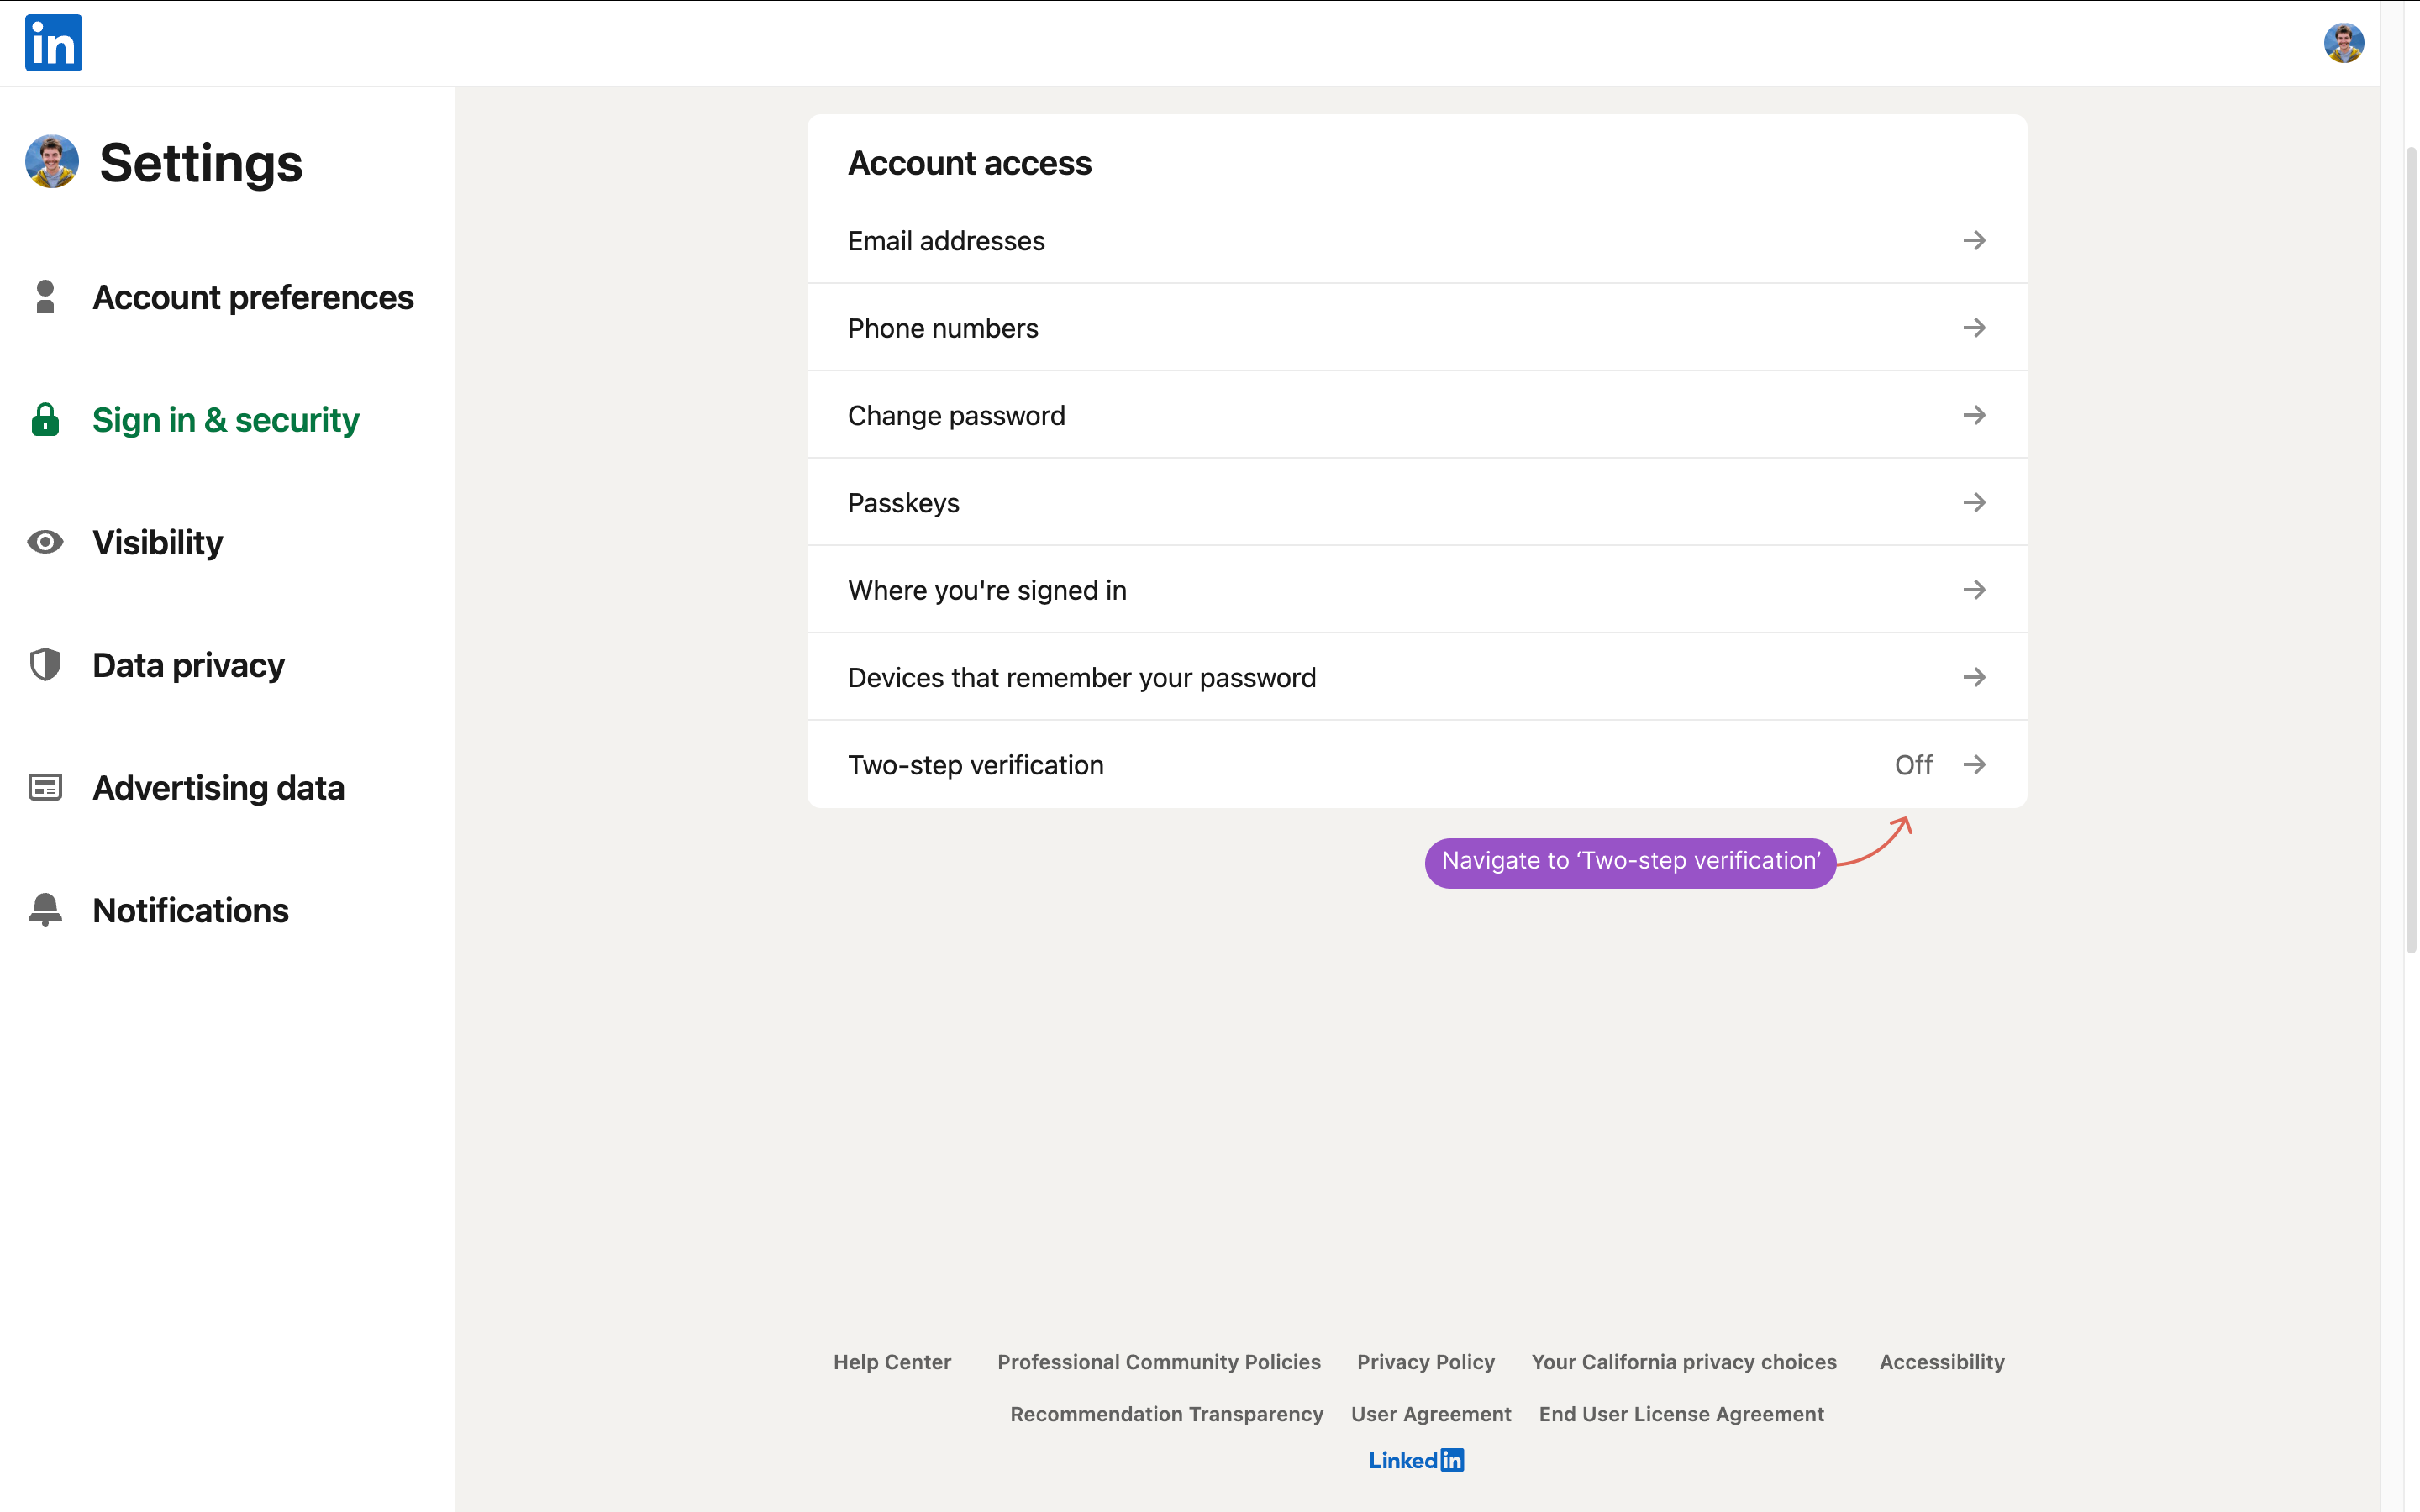
Task: Open your profile avatar menu top right
Action: [x=2345, y=42]
